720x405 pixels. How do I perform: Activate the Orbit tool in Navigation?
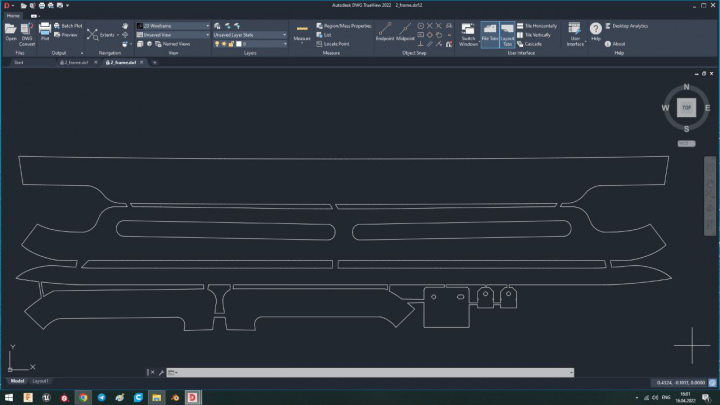click(125, 35)
